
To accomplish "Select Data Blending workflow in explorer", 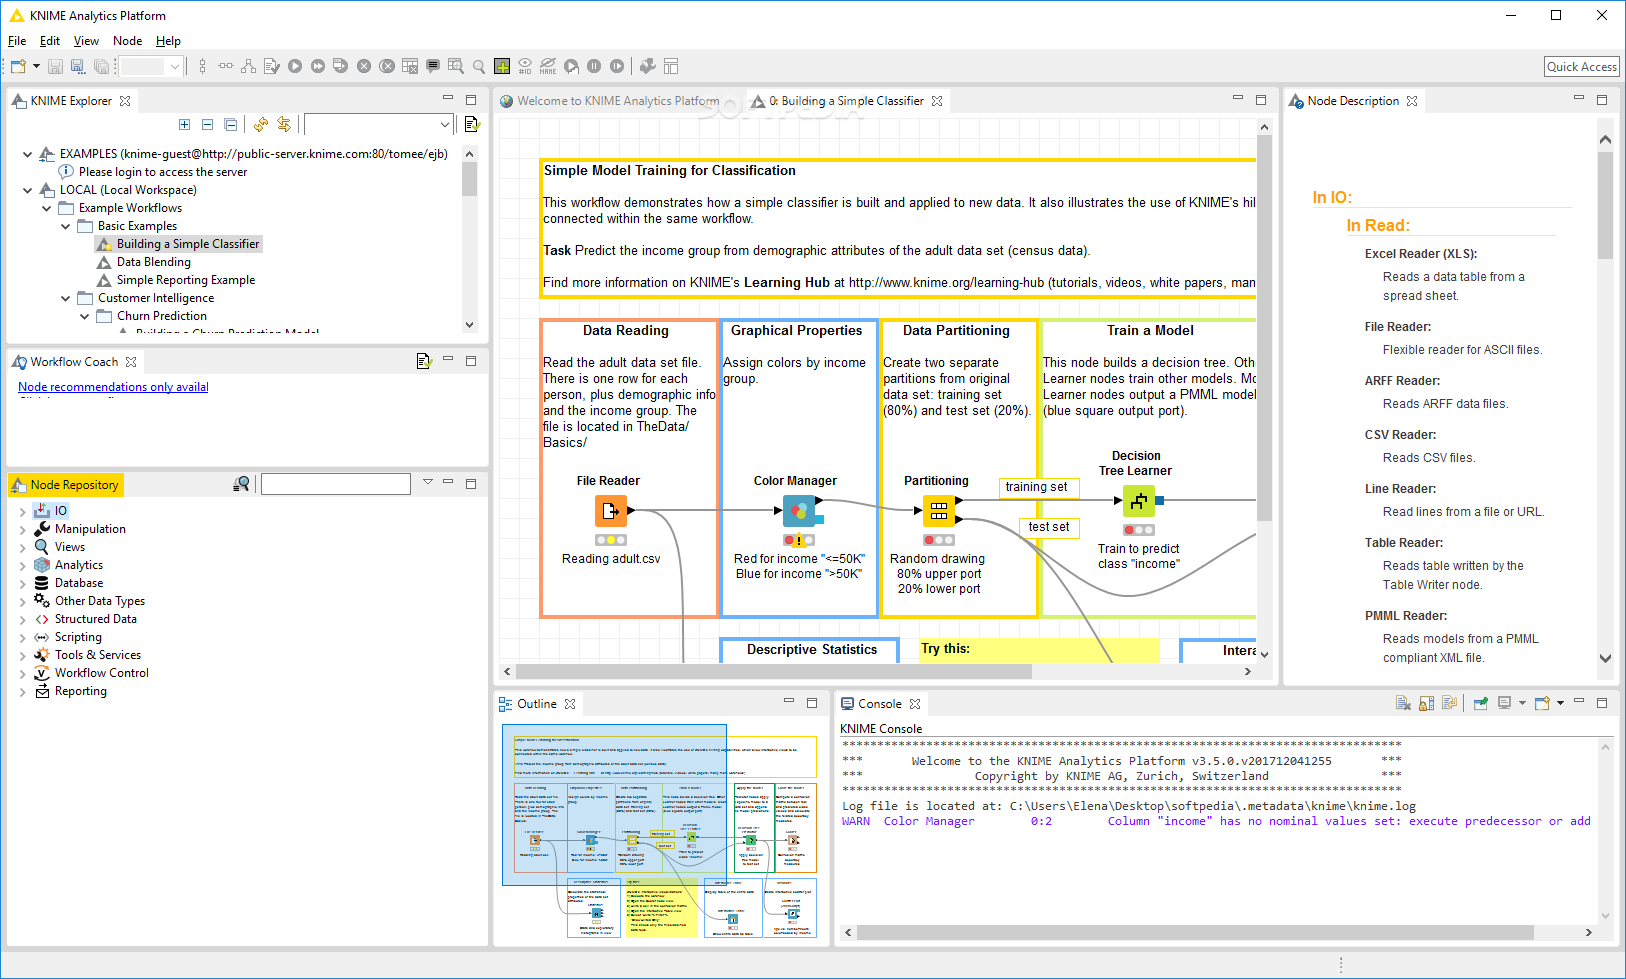I will (153, 262).
